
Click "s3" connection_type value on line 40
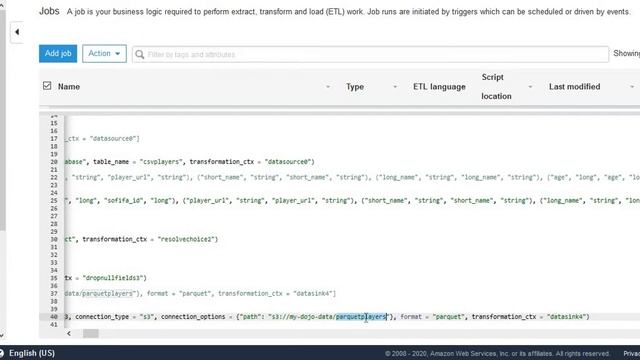(147, 317)
